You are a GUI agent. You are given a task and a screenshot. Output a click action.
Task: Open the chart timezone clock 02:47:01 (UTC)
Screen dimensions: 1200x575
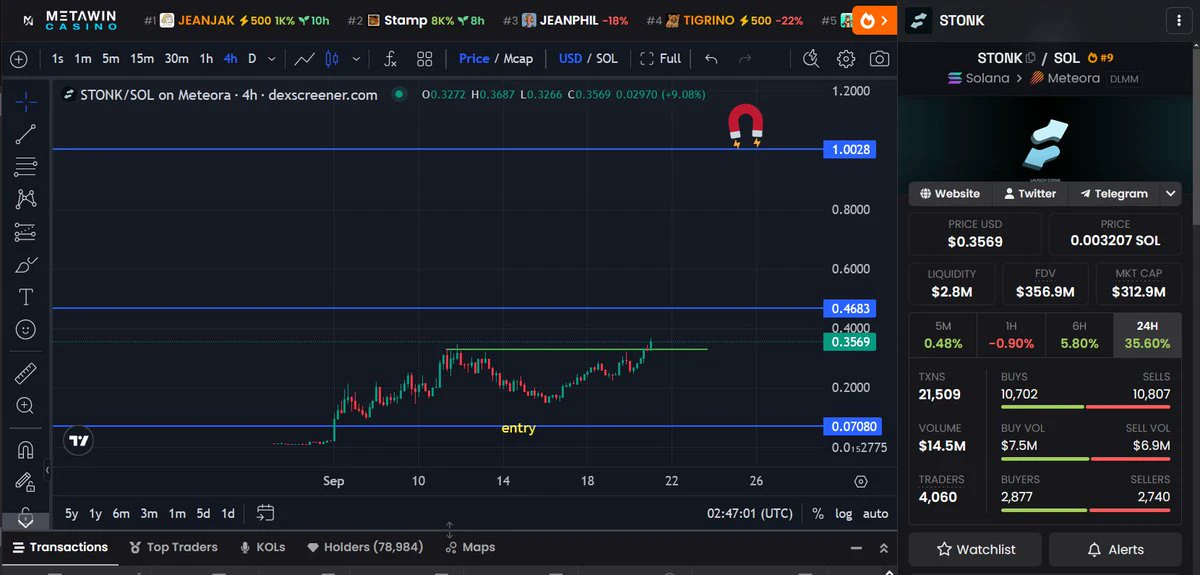click(x=750, y=514)
